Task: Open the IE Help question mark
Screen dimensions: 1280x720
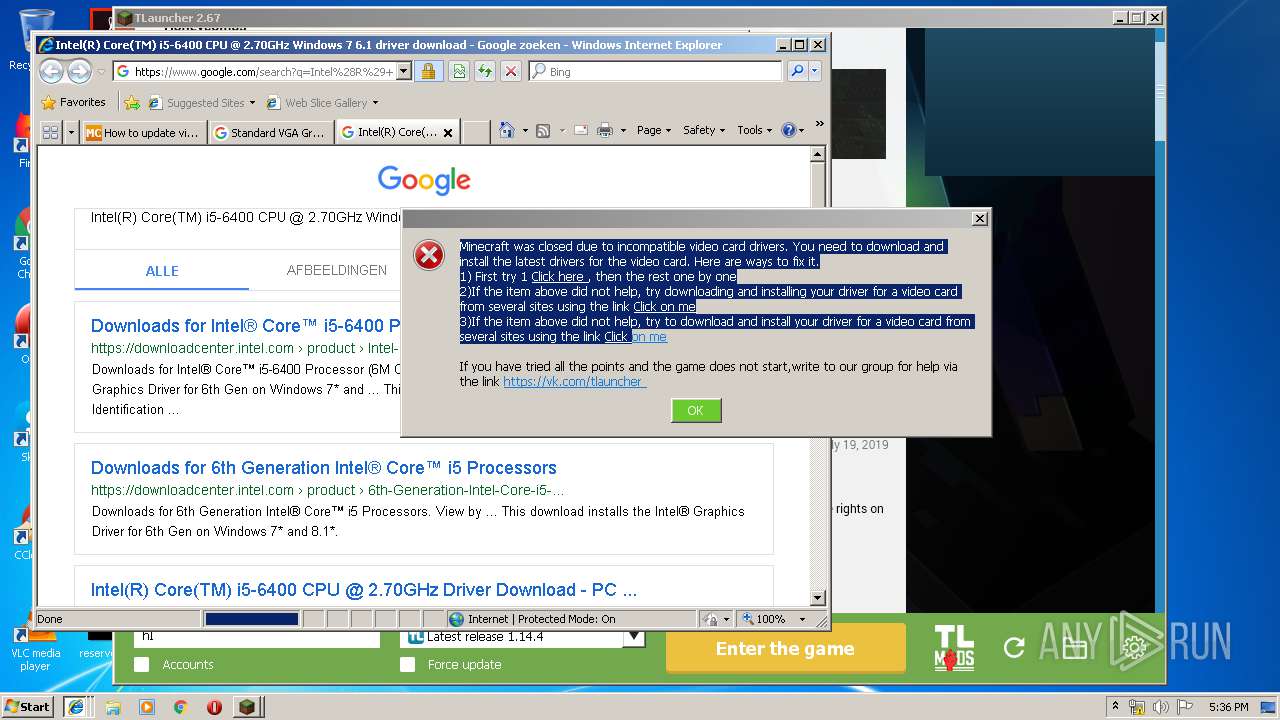Action: coord(788,130)
